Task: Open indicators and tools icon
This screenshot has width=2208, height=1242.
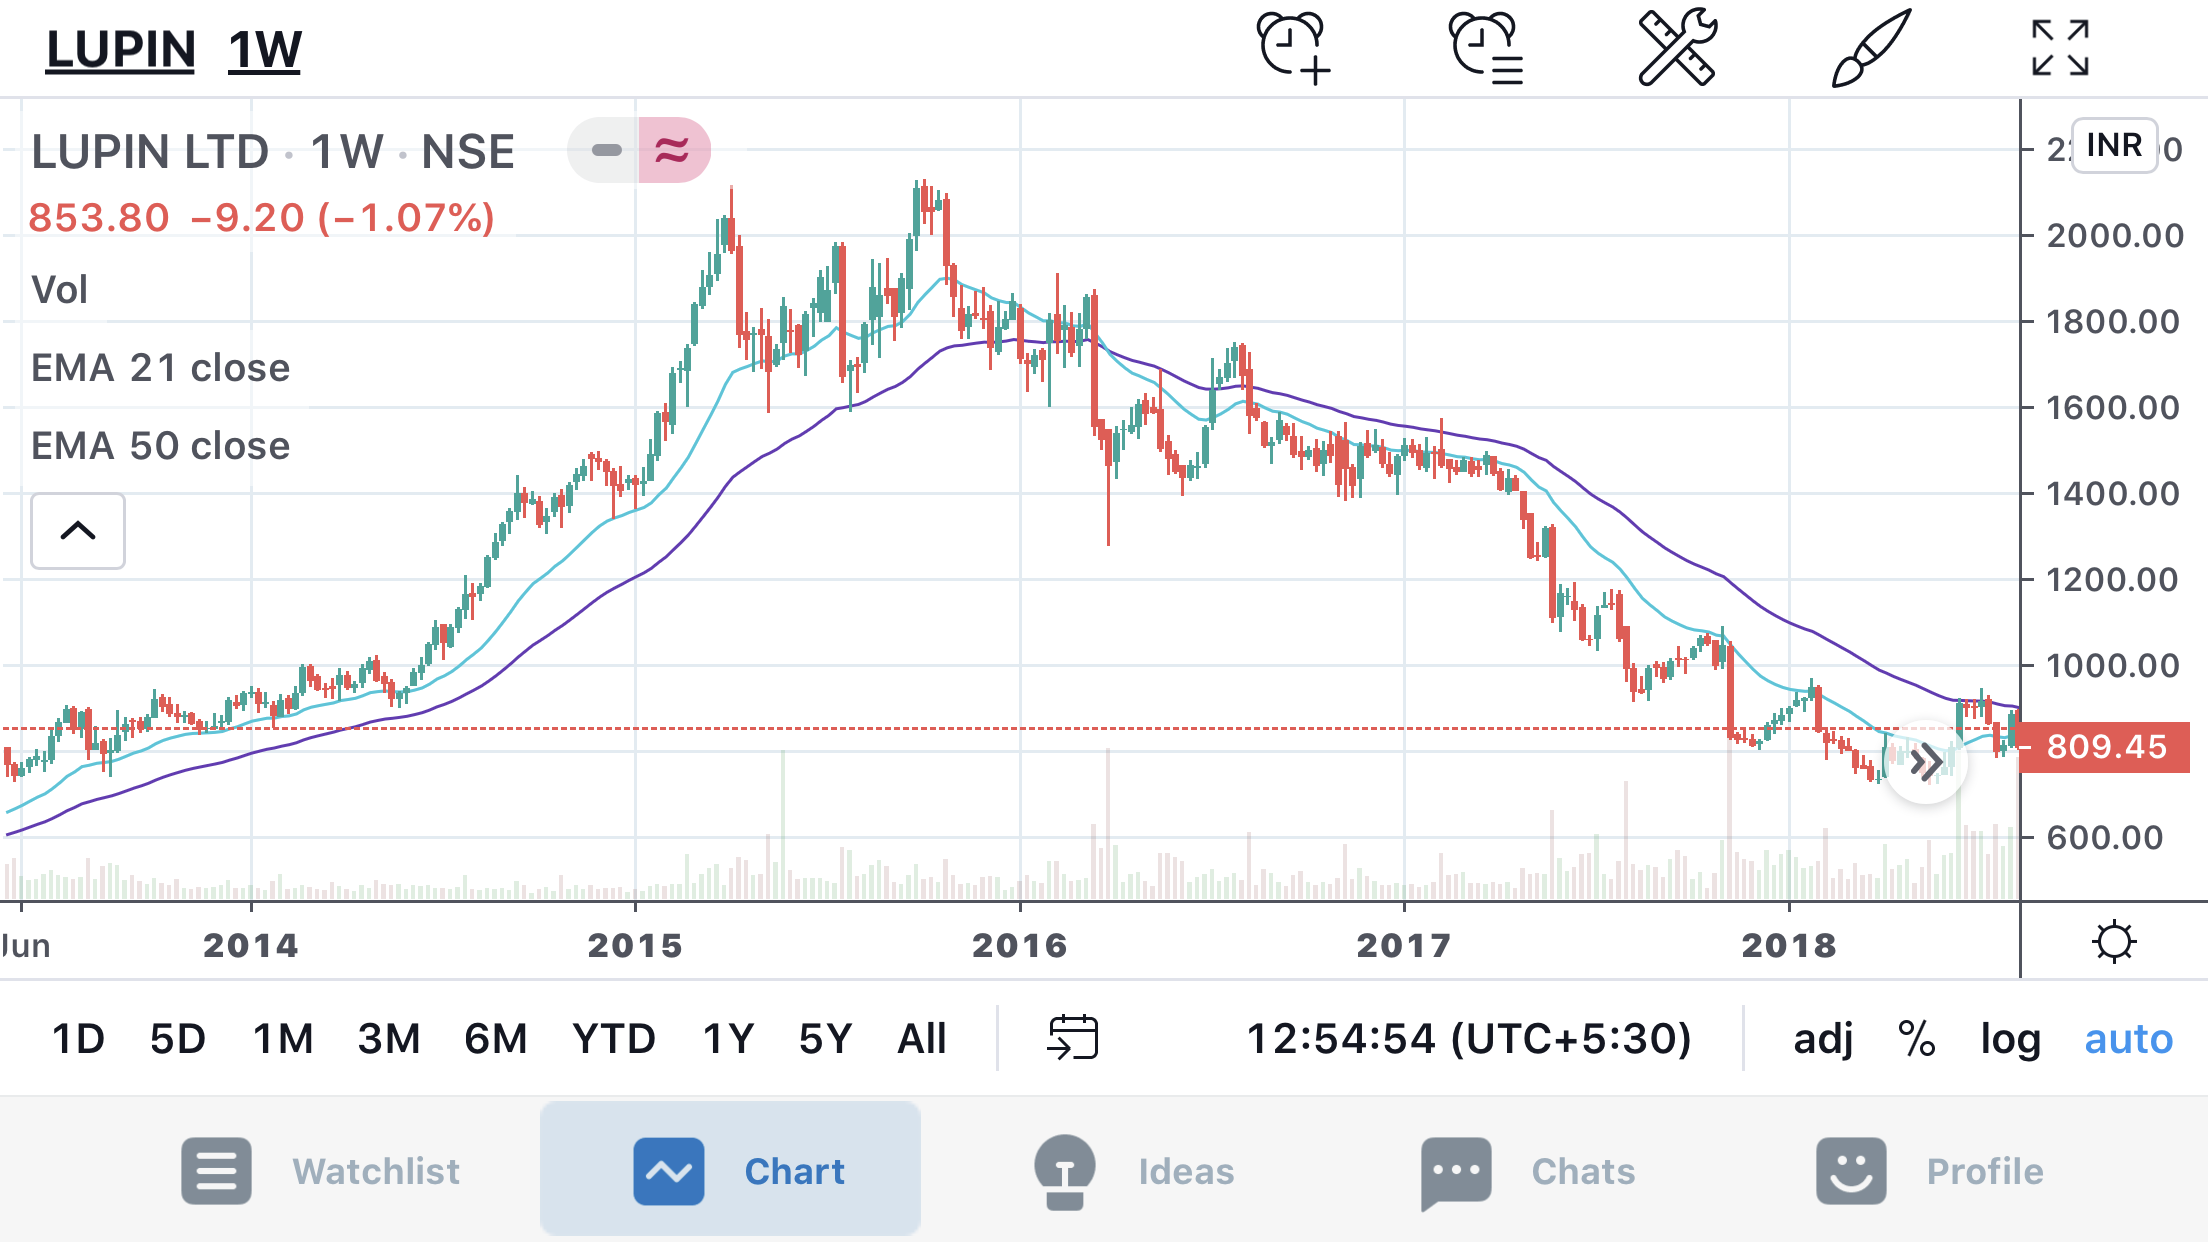Action: (x=1677, y=48)
